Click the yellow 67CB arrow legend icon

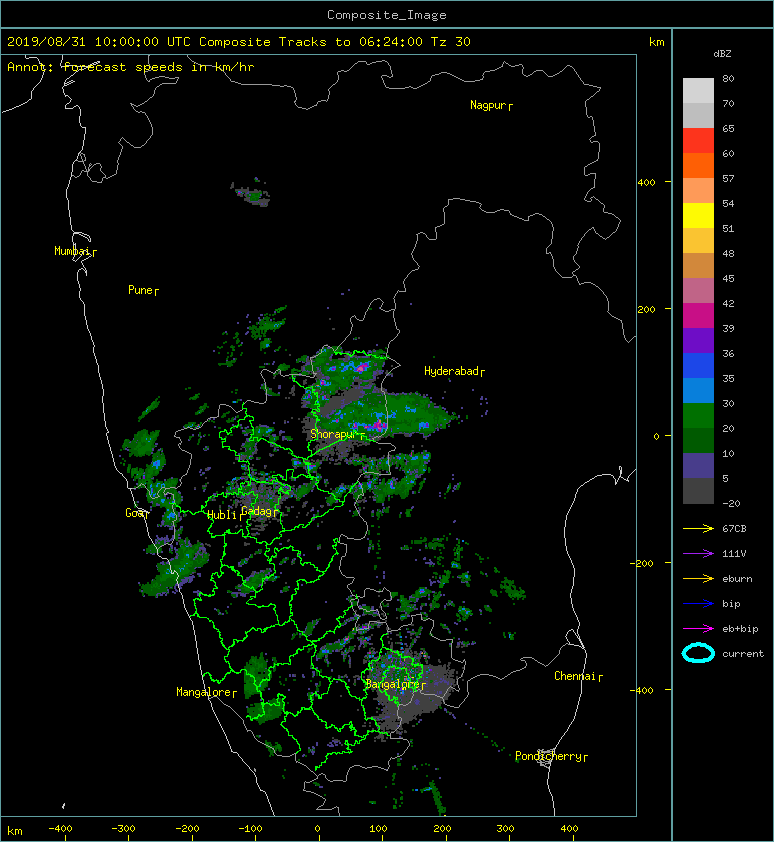[698, 528]
